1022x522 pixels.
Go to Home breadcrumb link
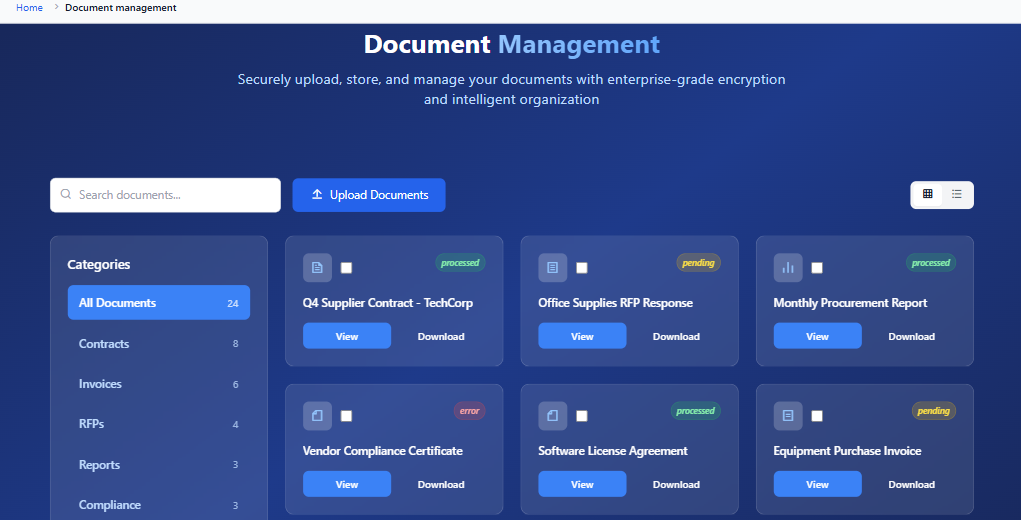[x=30, y=8]
